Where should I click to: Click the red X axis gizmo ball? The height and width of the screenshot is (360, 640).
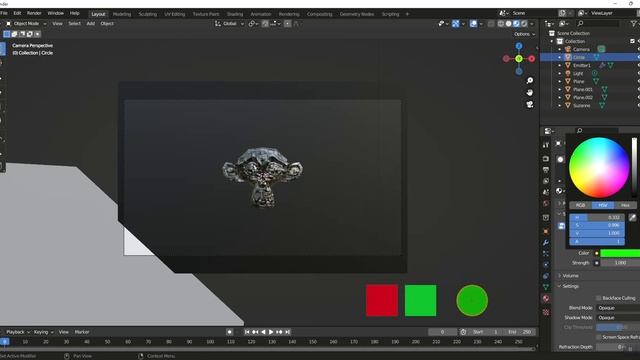(x=531, y=59)
